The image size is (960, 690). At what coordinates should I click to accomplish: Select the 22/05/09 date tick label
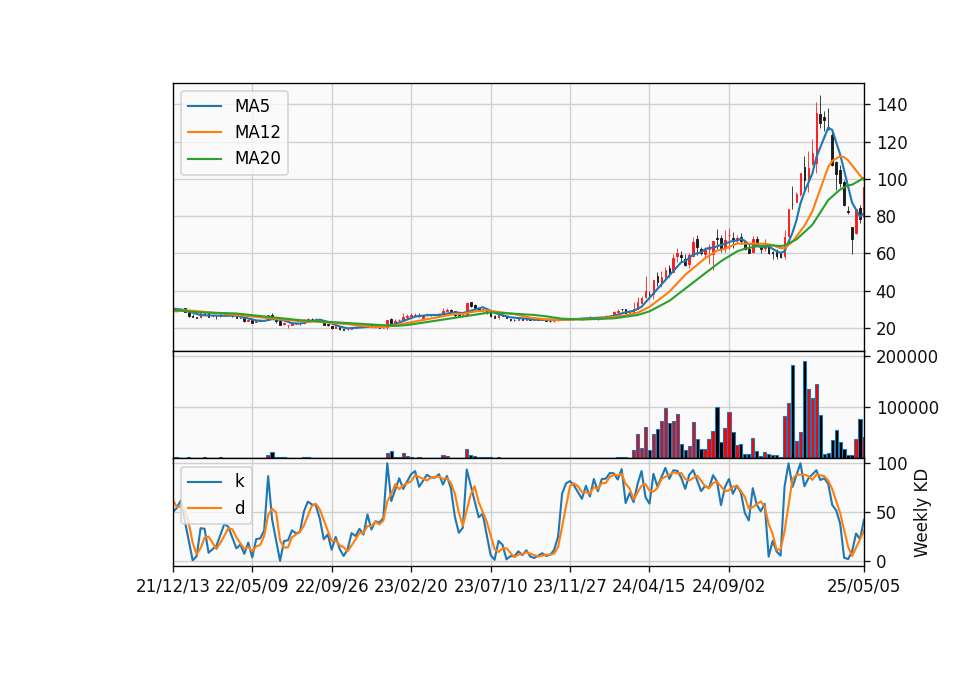click(x=252, y=586)
